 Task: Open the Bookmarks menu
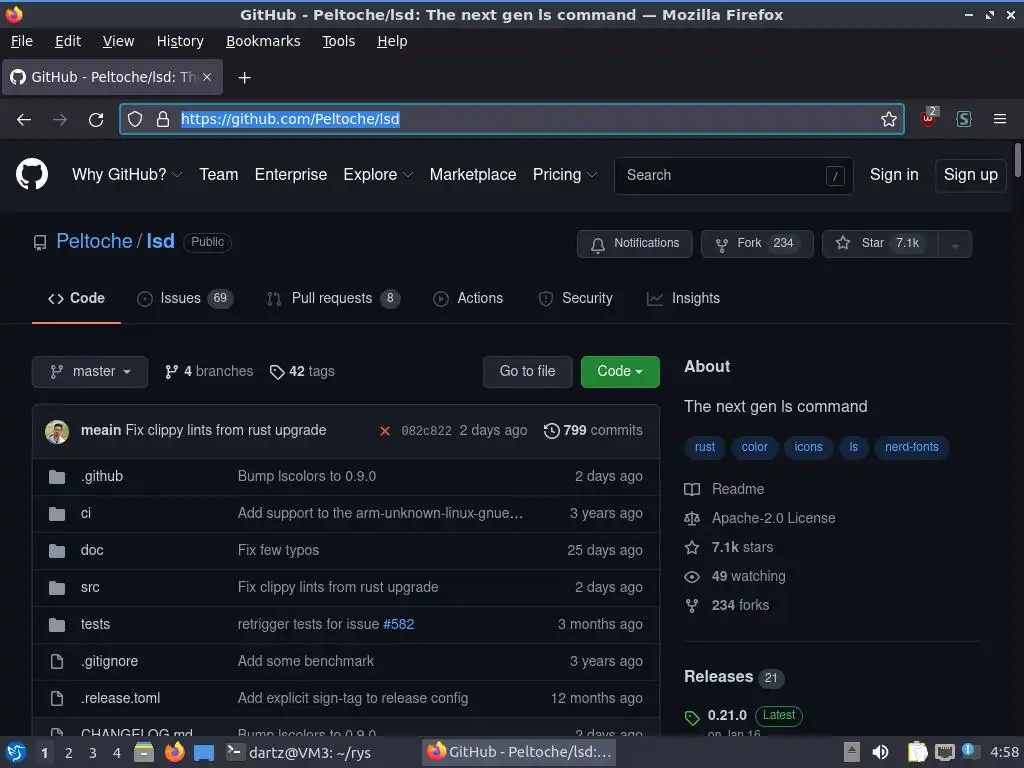pos(263,41)
